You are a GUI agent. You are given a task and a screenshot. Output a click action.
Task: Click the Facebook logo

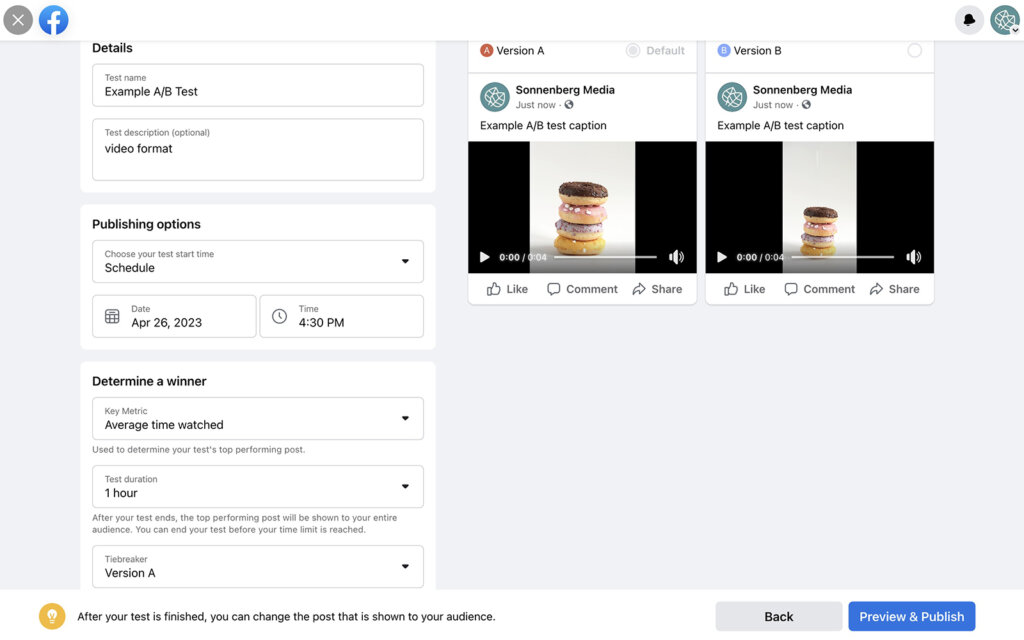[53, 19]
